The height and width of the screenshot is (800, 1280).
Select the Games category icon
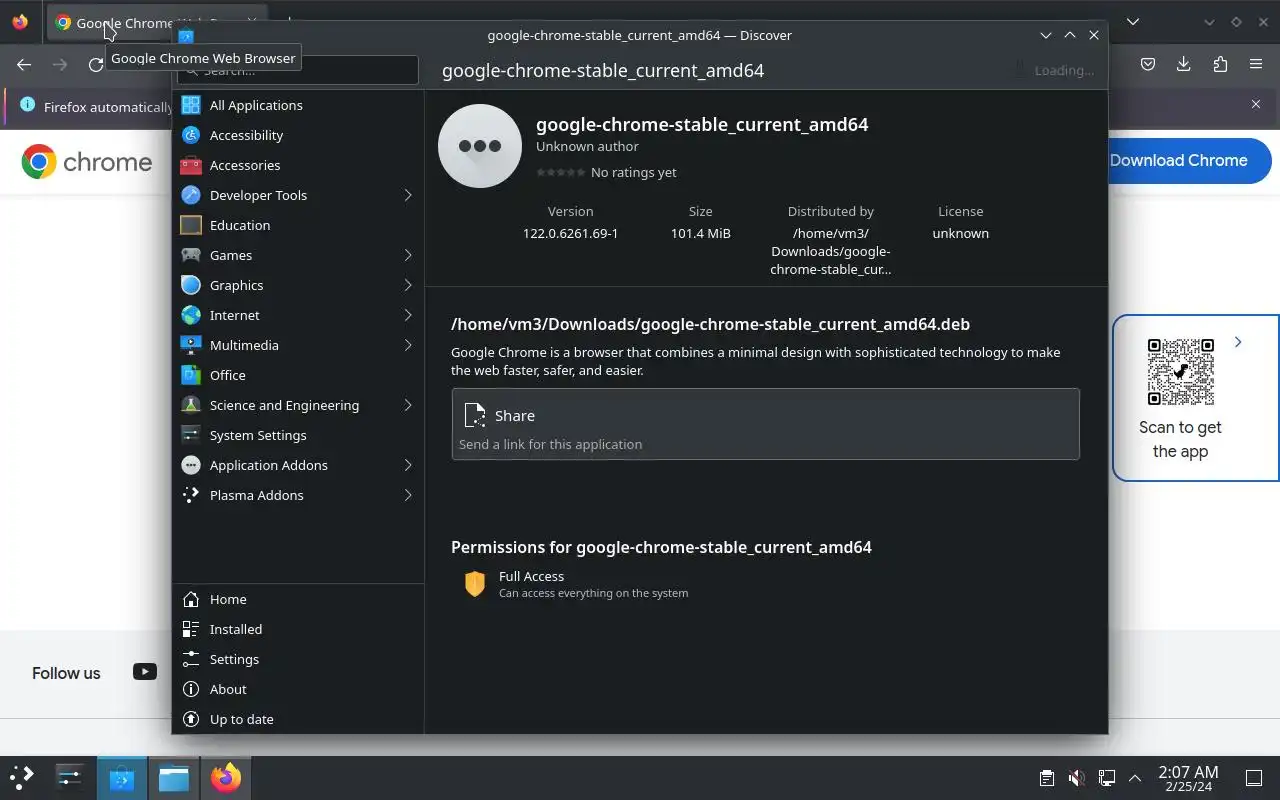click(x=191, y=255)
